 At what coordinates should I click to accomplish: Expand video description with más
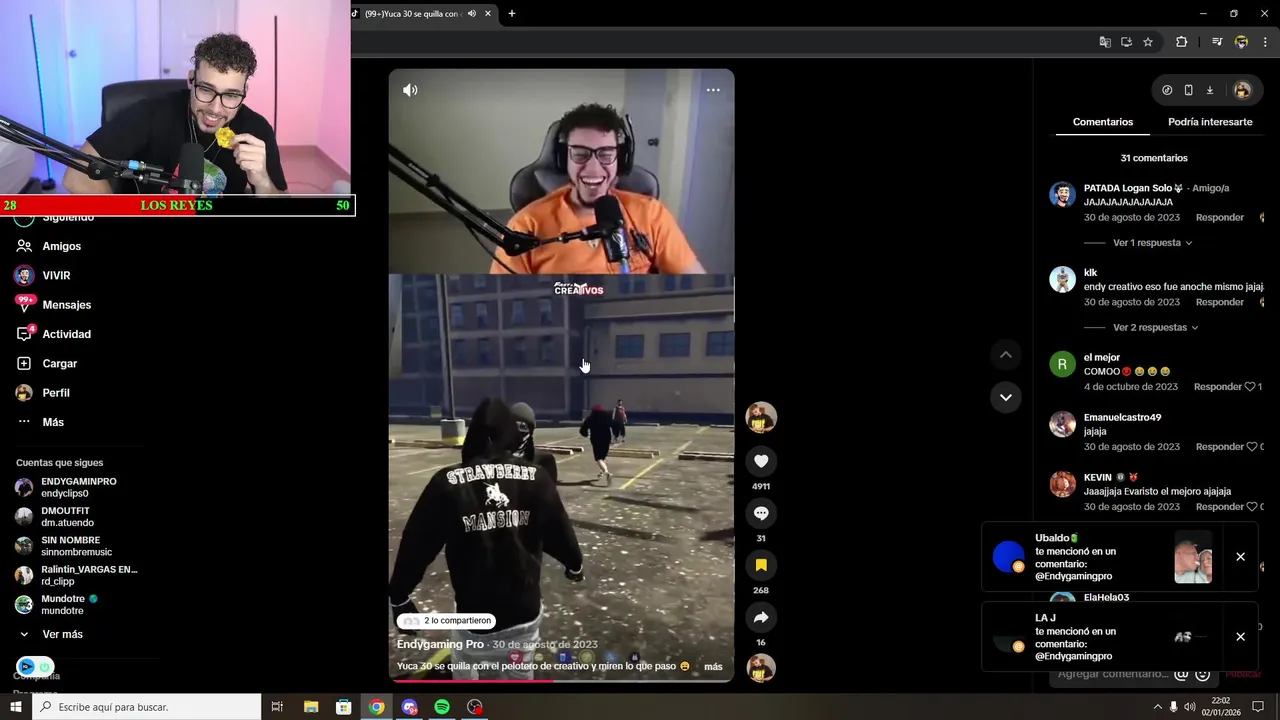click(x=713, y=667)
